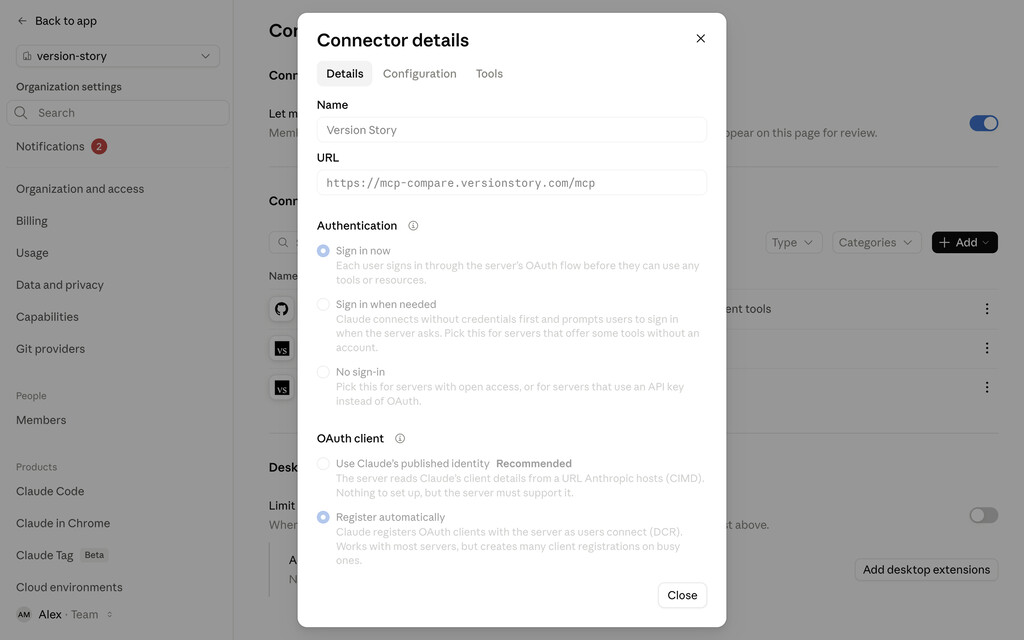Open the version-story organization dropdown
1024x640 pixels.
(118, 56)
